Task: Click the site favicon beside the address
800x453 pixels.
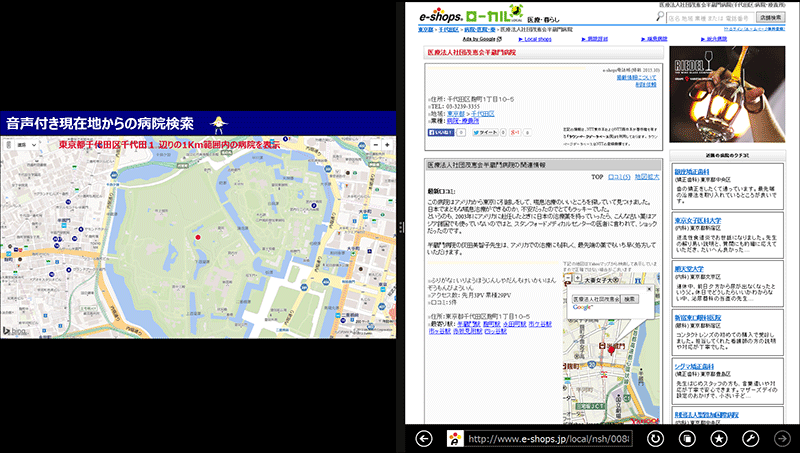Action: (x=455, y=438)
